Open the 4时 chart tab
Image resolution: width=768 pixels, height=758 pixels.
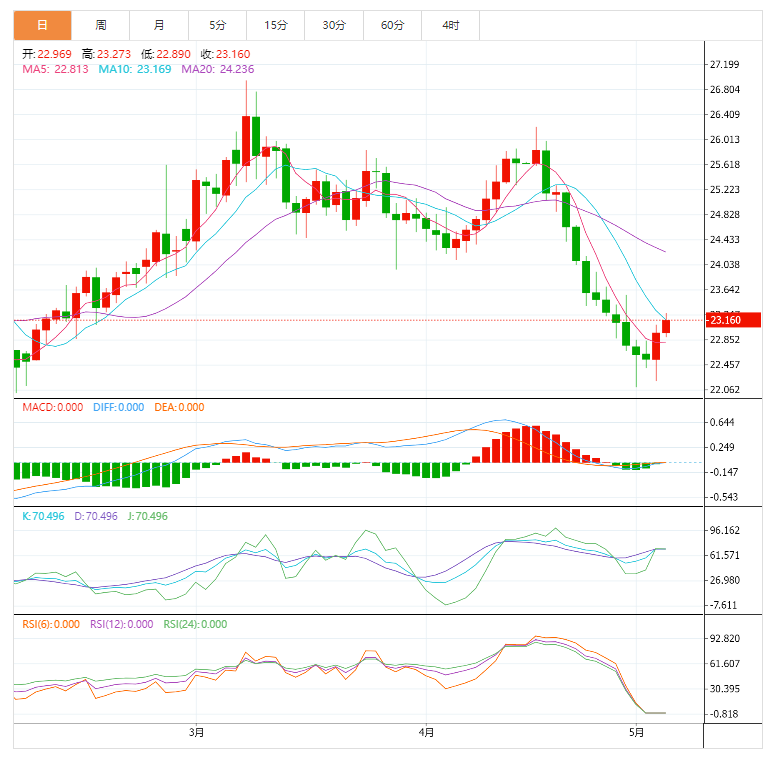[451, 25]
